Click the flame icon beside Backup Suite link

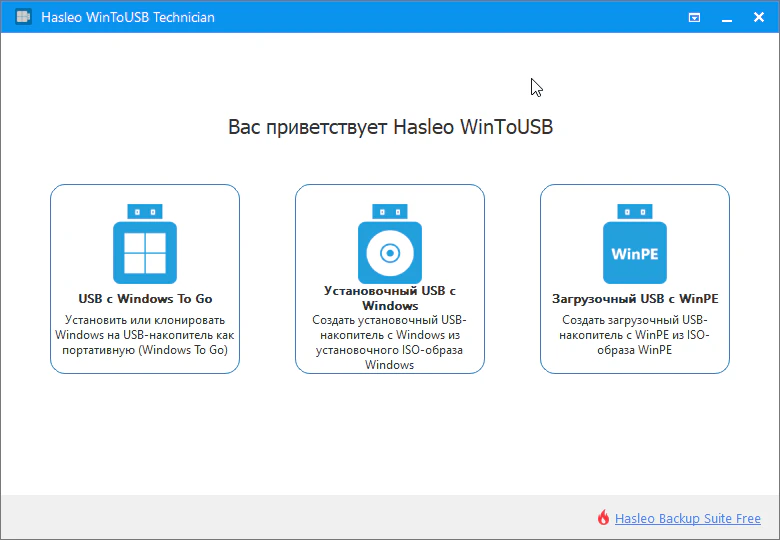click(x=603, y=518)
